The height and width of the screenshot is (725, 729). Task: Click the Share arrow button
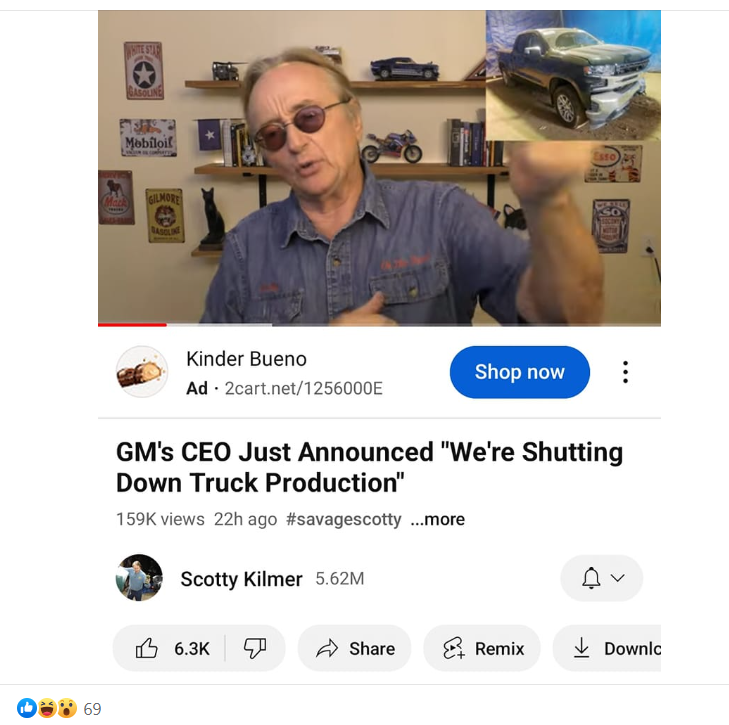(x=354, y=648)
